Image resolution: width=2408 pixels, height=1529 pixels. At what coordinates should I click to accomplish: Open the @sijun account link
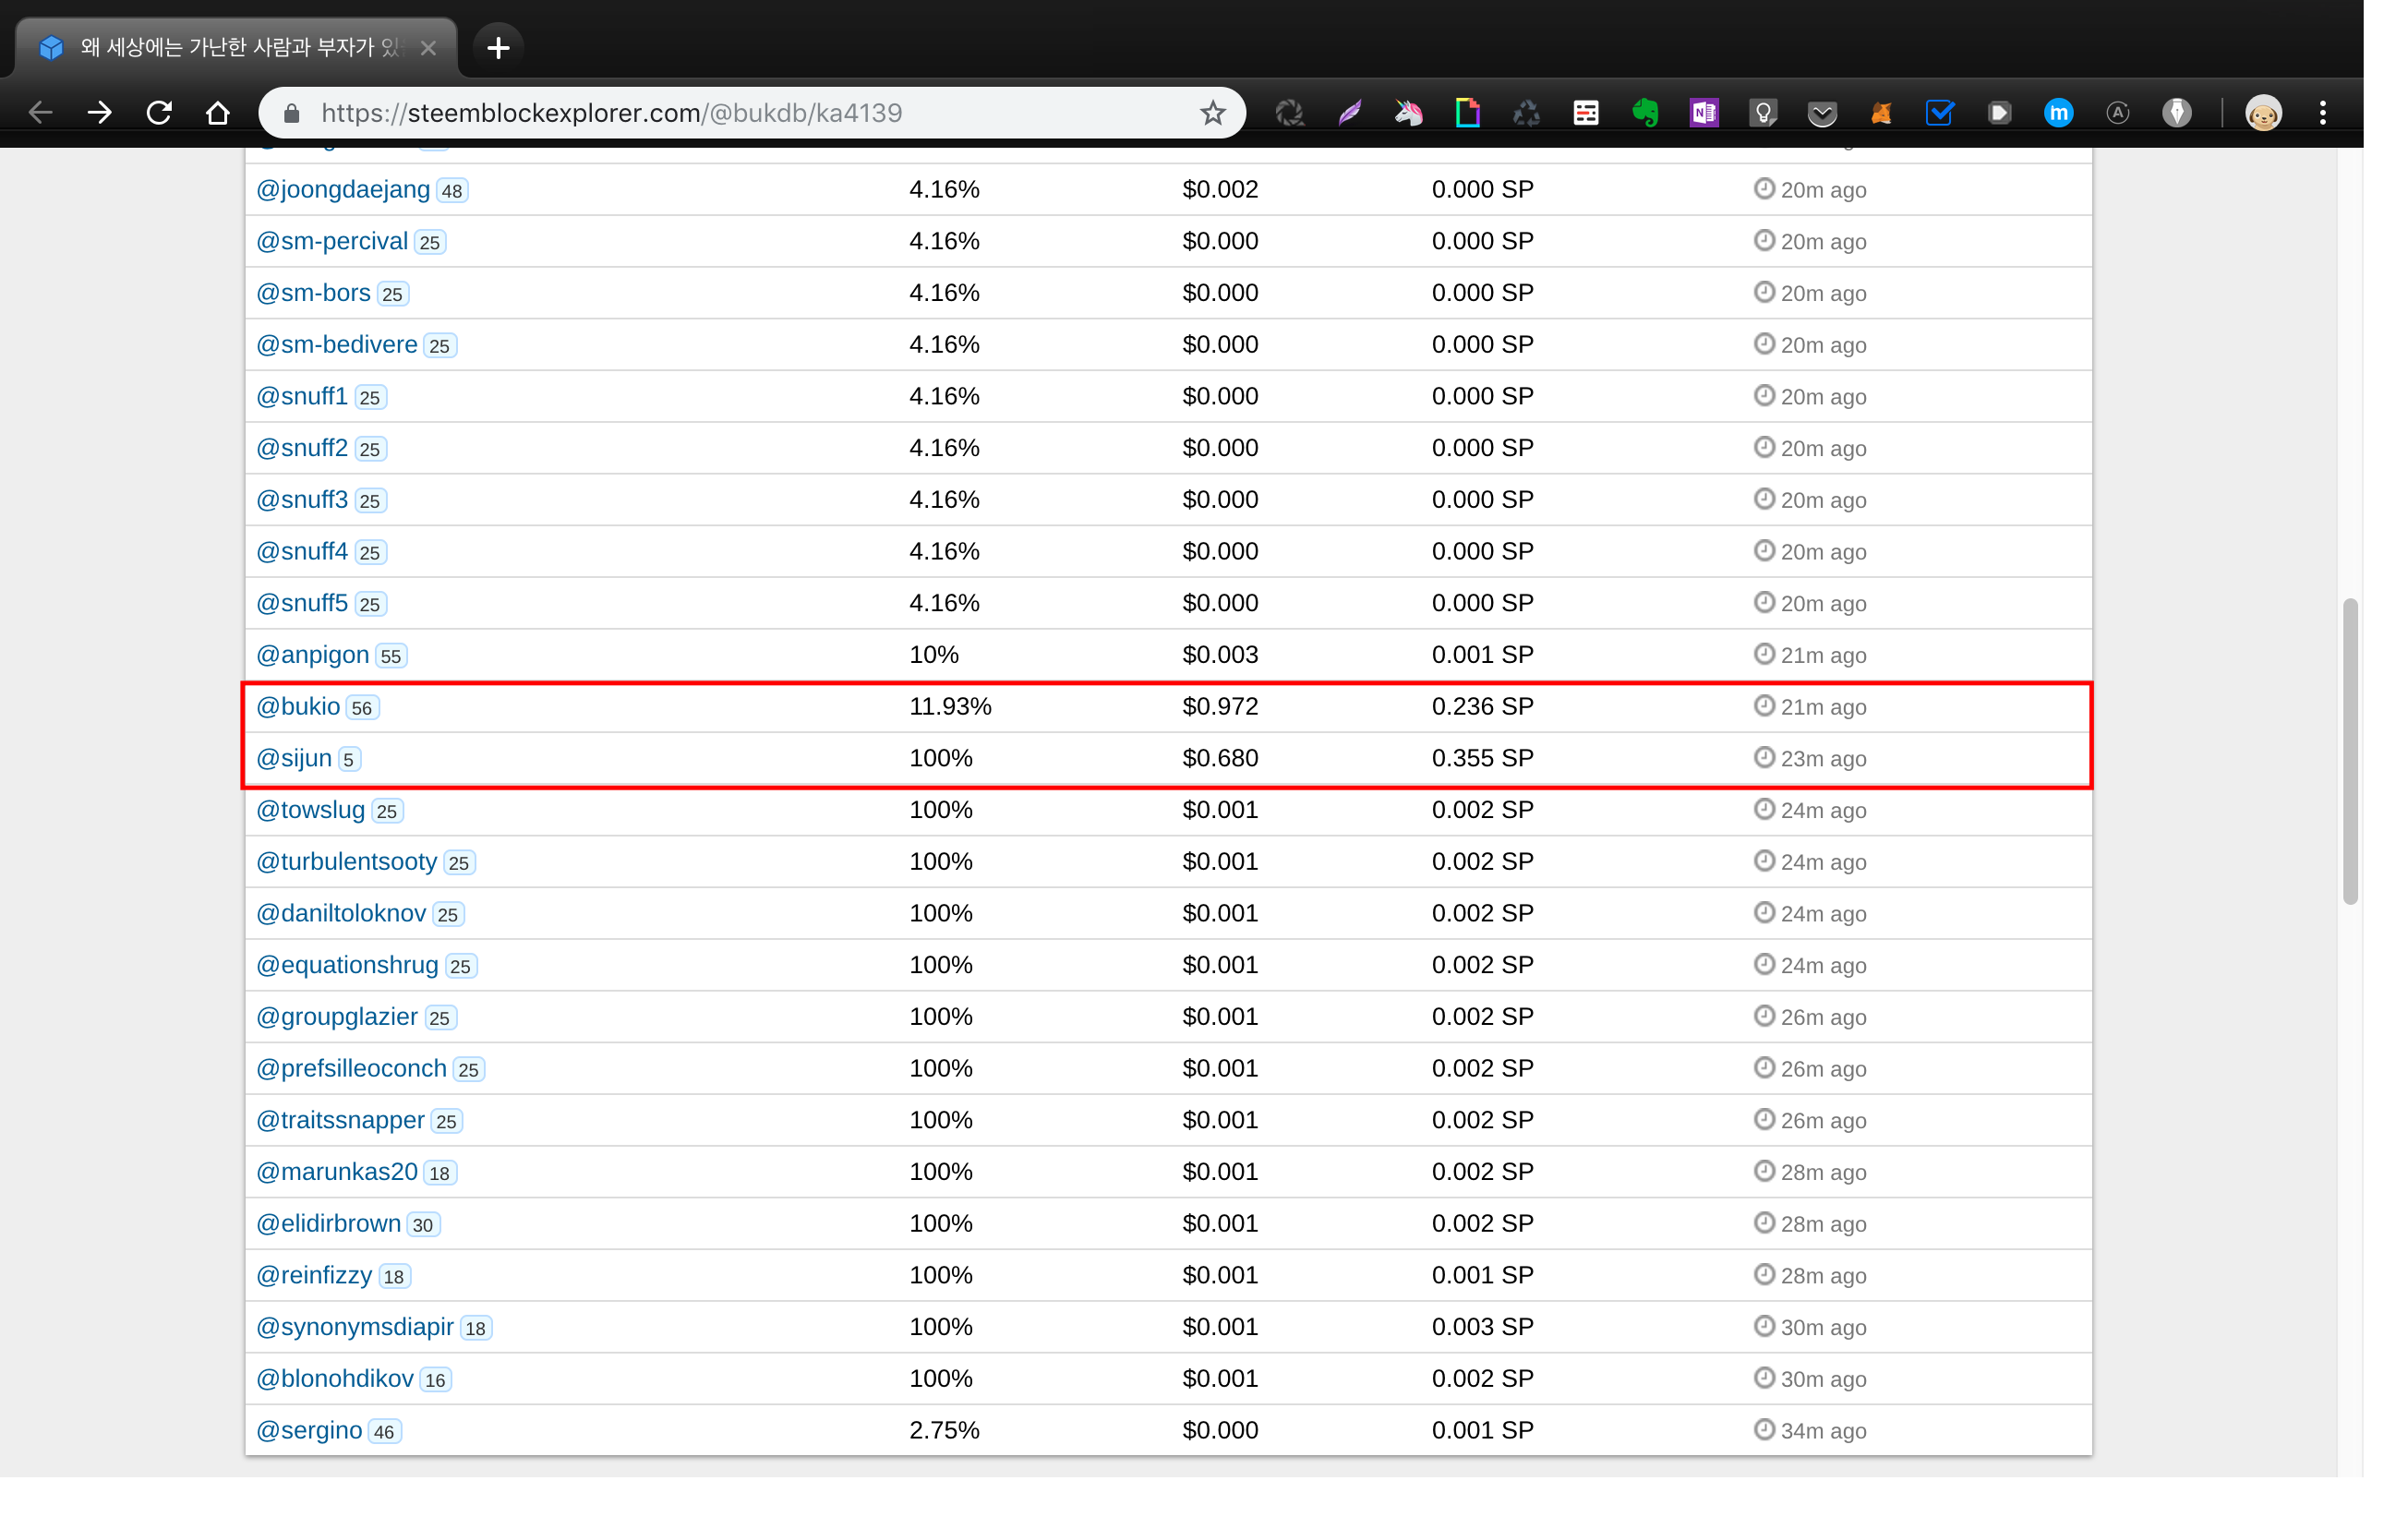294,759
